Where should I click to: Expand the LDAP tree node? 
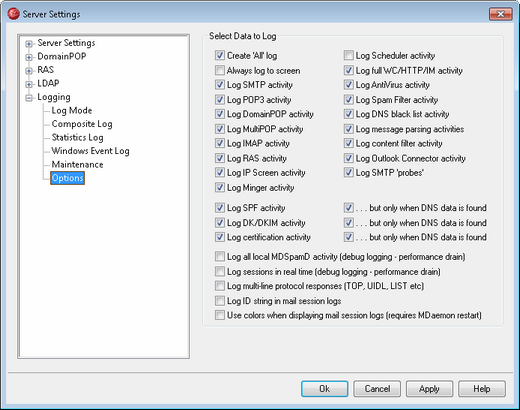(x=29, y=84)
